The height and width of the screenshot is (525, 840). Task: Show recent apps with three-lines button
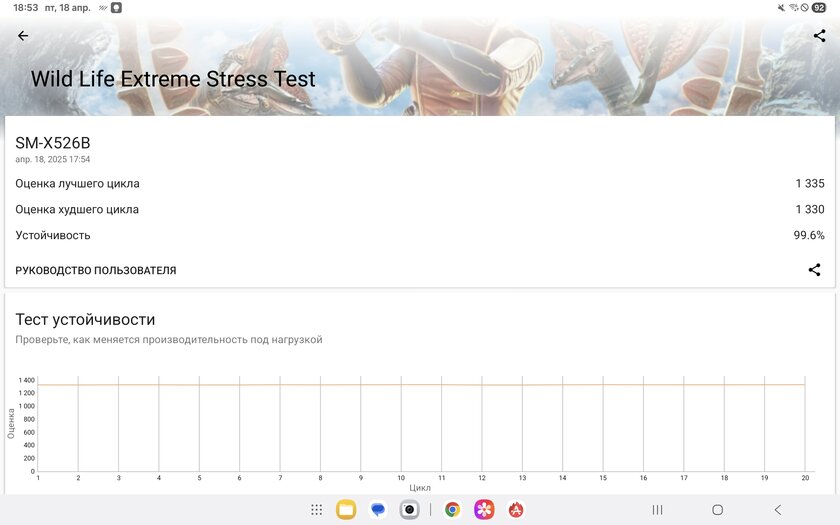(657, 509)
